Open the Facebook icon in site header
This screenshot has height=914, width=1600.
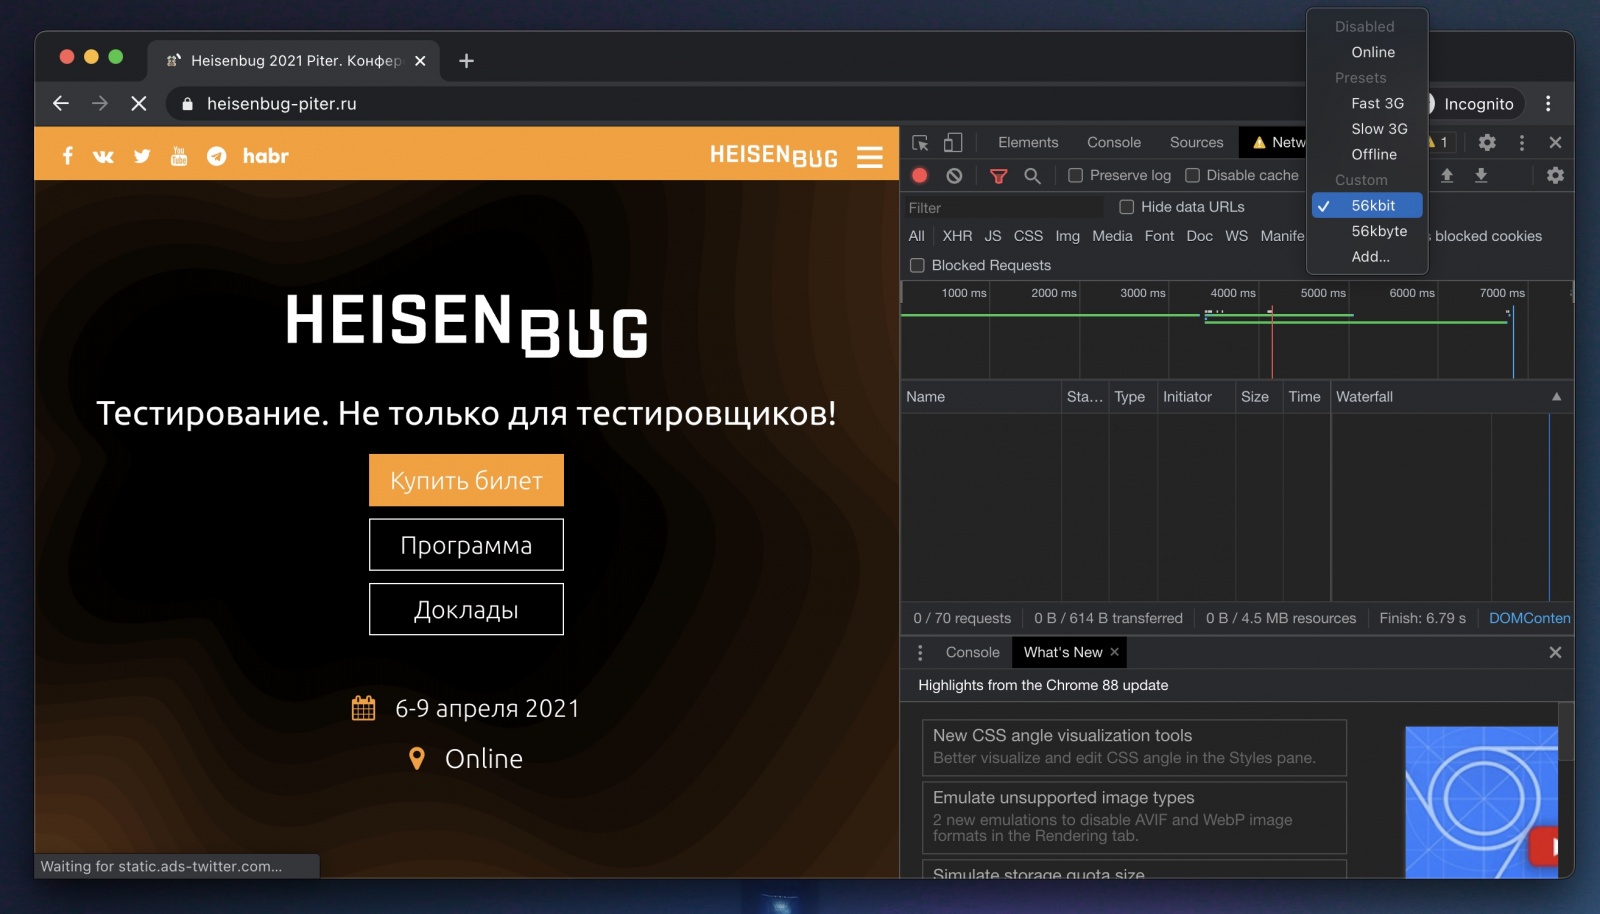point(67,156)
